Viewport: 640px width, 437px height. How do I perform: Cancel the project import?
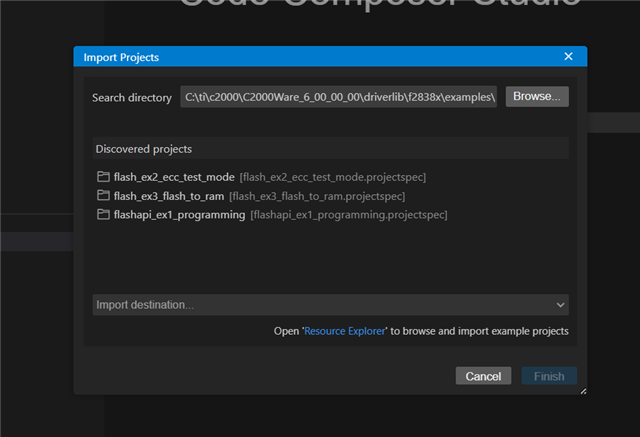click(x=483, y=376)
